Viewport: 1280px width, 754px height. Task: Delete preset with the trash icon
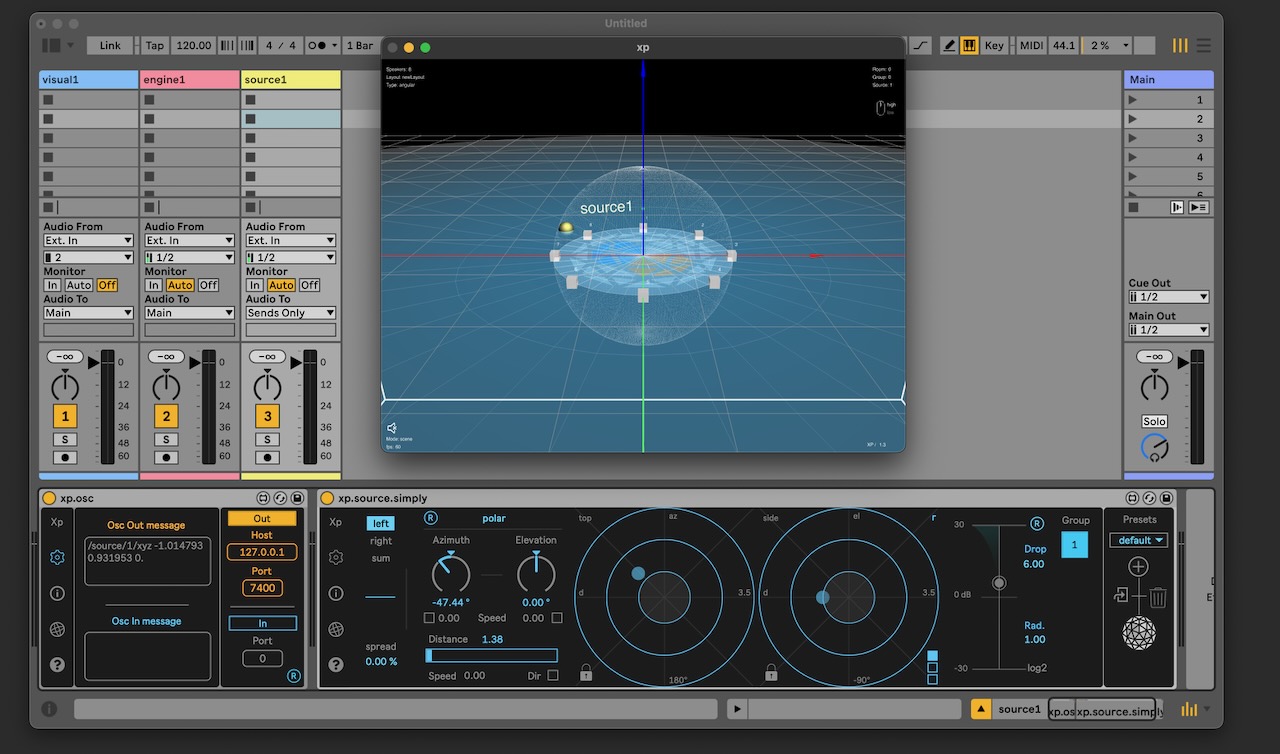click(x=1158, y=597)
